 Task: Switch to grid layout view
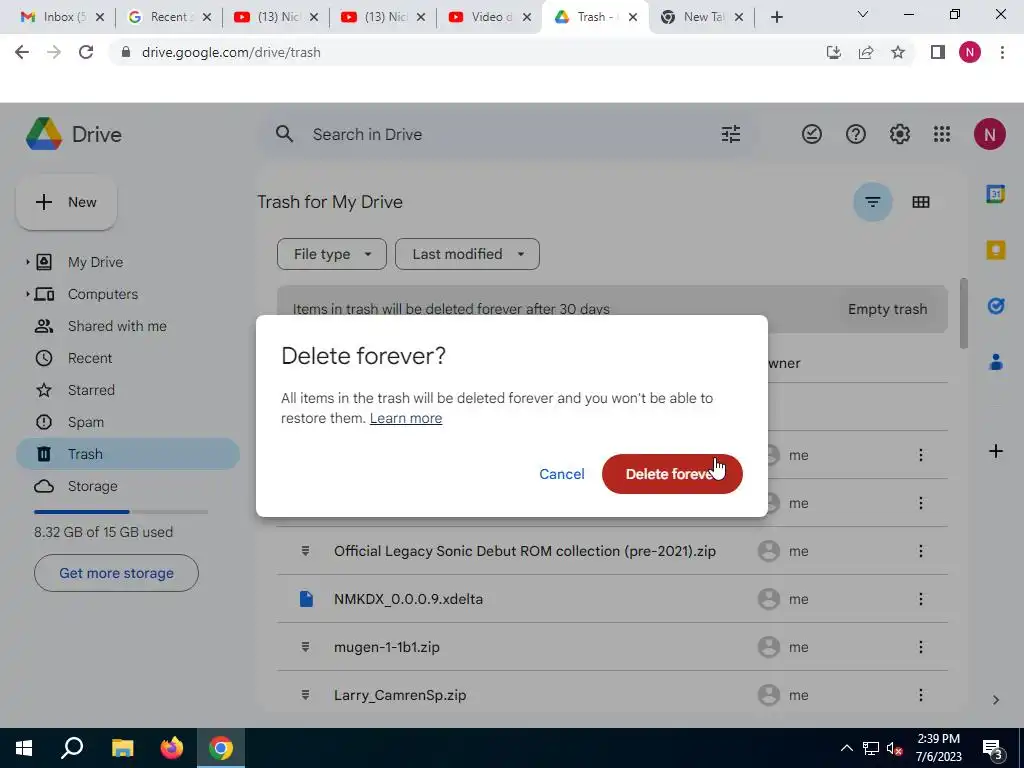point(921,202)
